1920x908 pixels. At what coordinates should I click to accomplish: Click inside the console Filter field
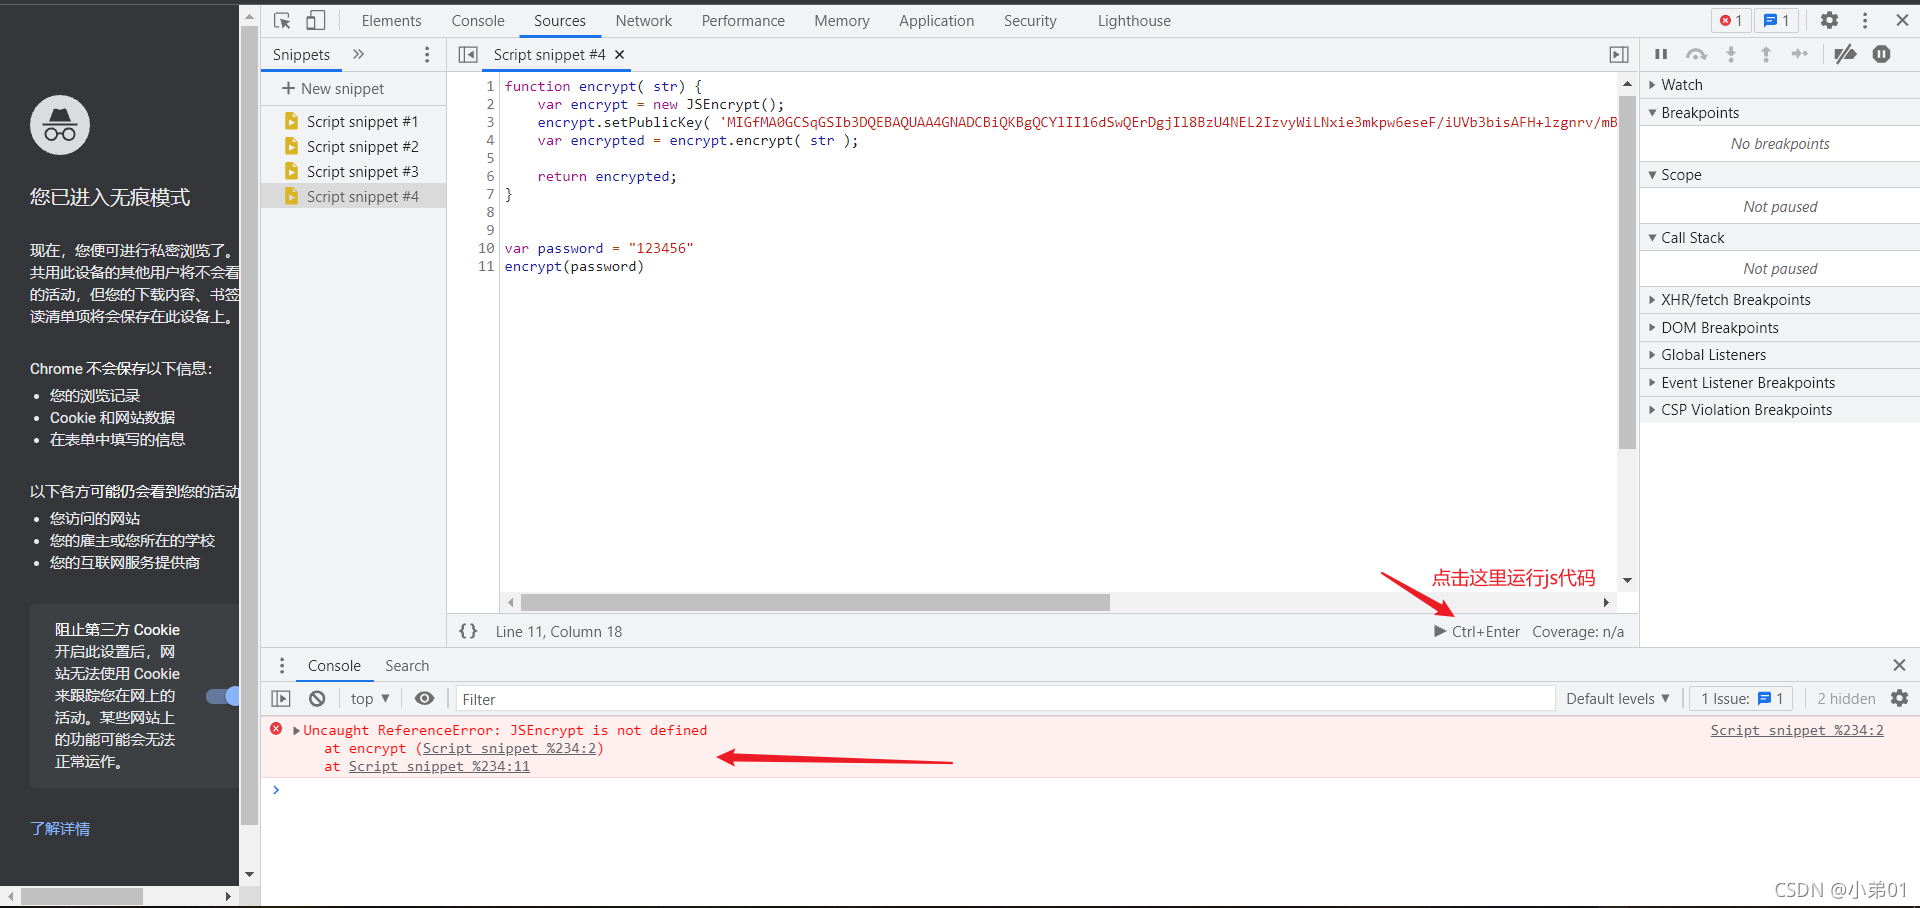(700, 698)
